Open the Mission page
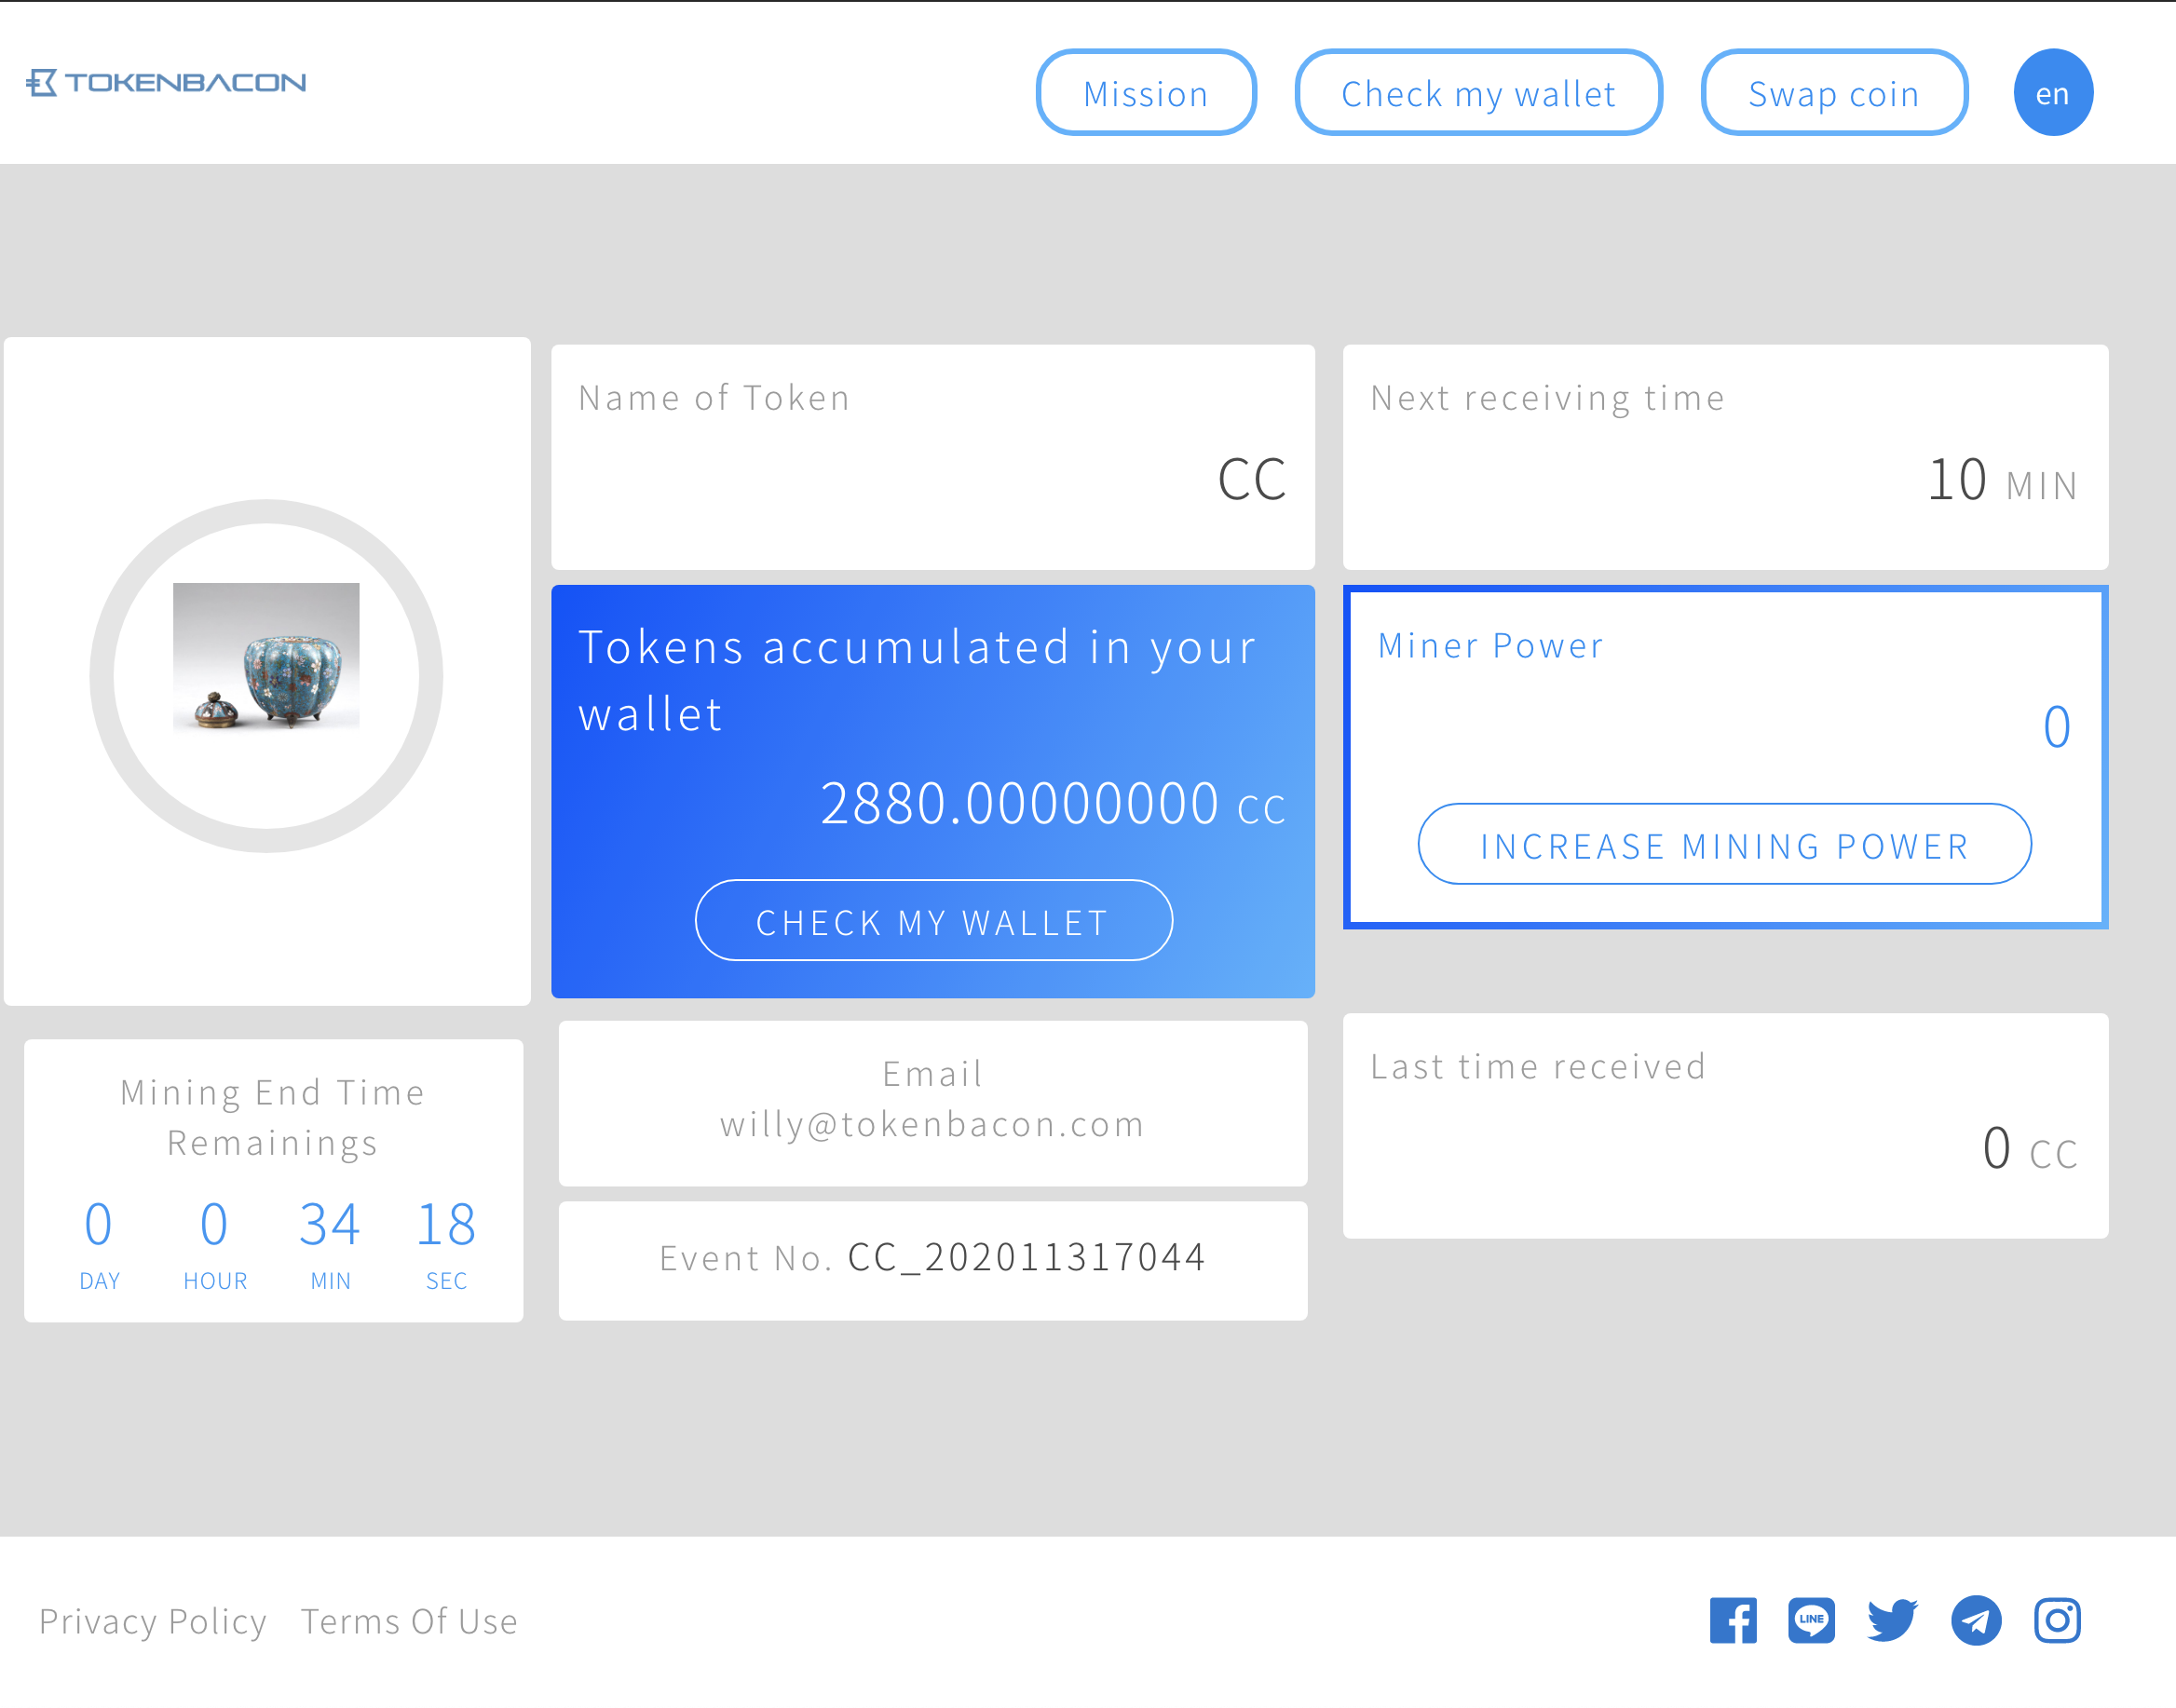This screenshot has width=2176, height=1708. point(1146,92)
